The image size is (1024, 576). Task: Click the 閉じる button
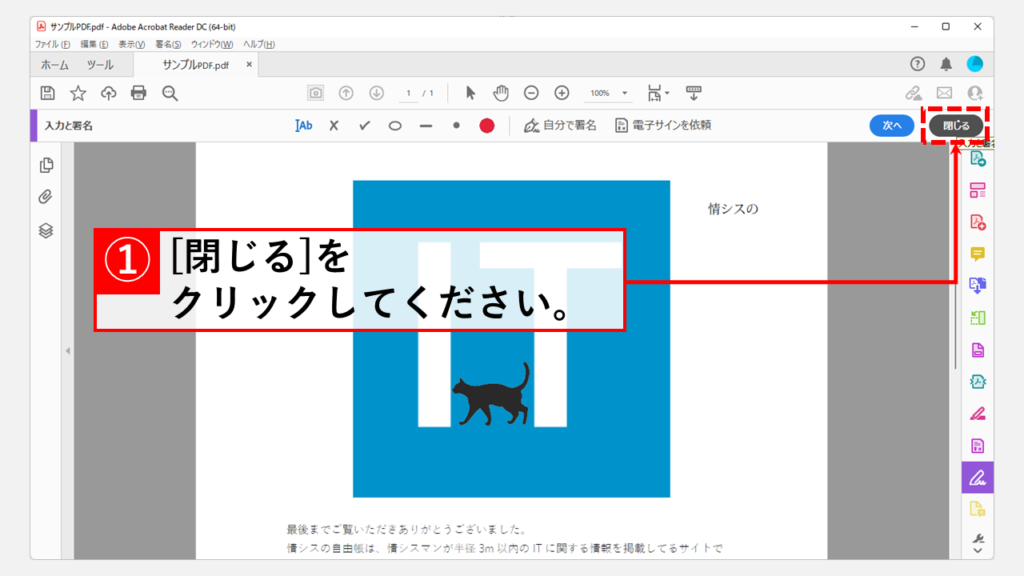pos(956,125)
